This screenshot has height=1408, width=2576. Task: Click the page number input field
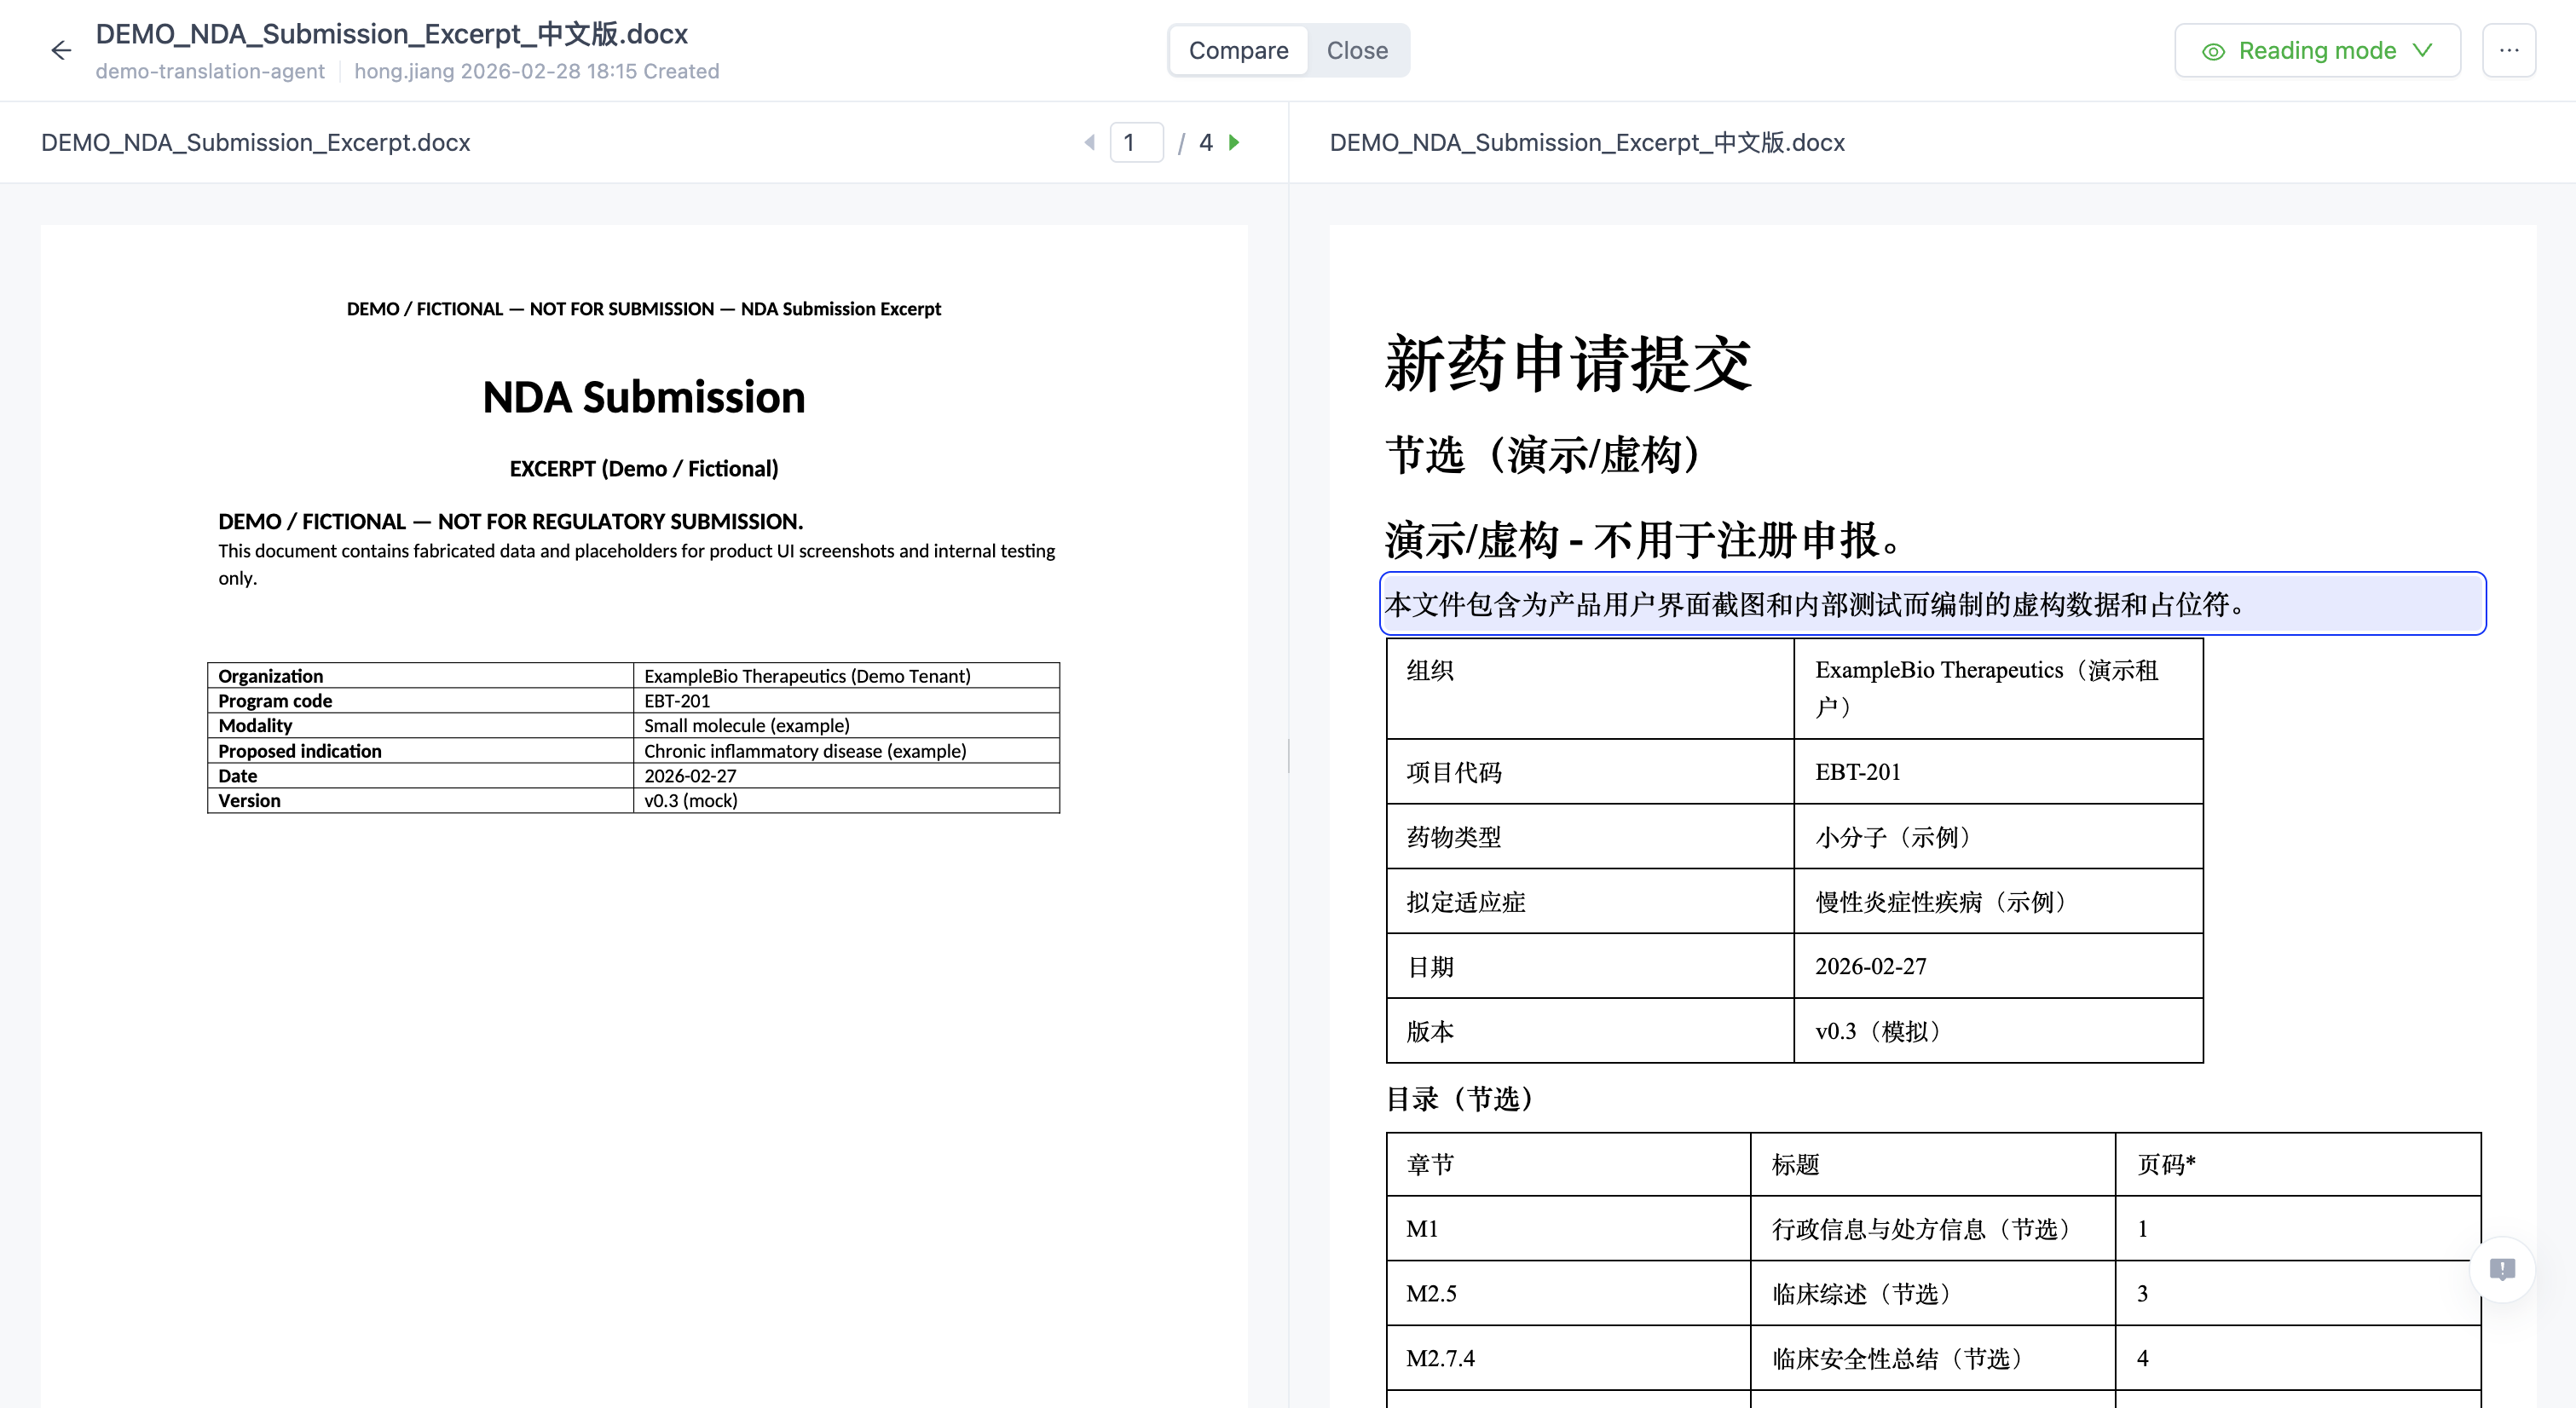coord(1136,143)
